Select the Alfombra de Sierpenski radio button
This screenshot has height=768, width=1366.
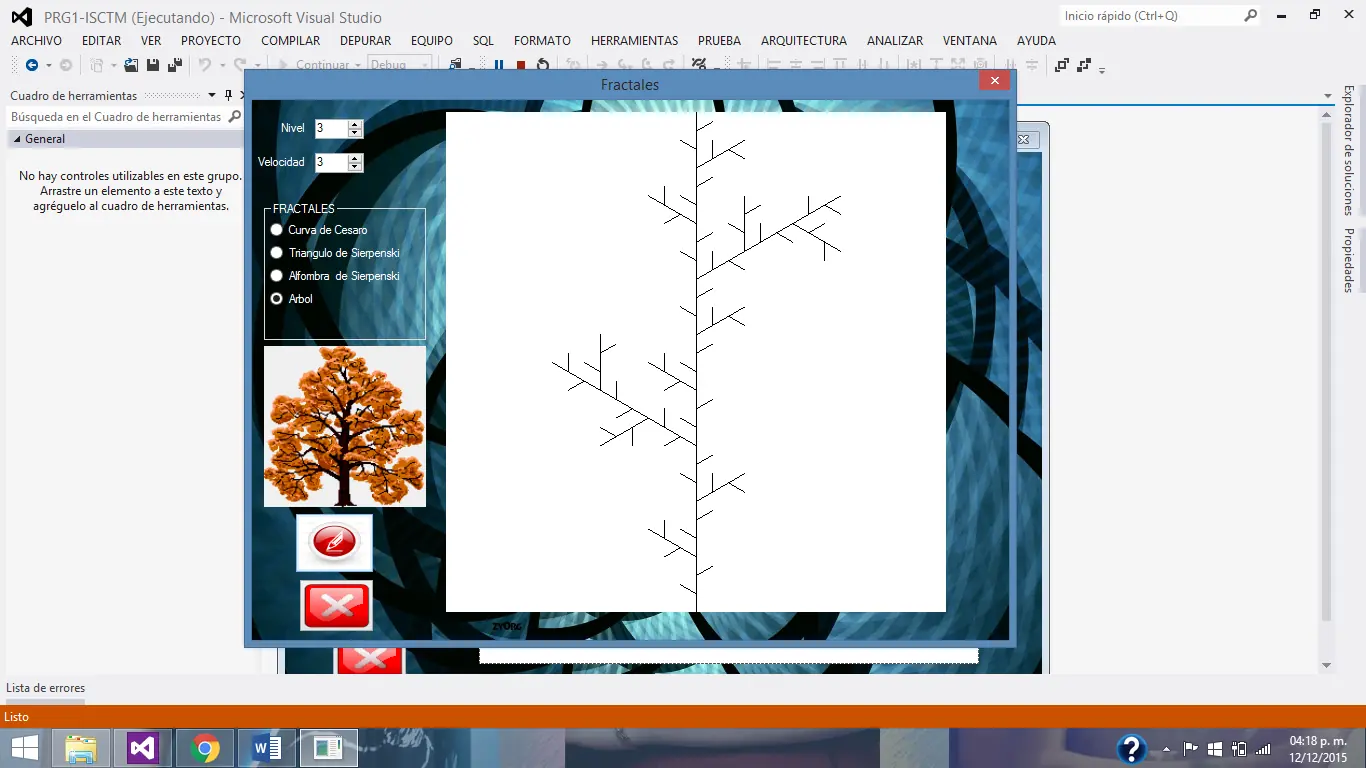277,276
